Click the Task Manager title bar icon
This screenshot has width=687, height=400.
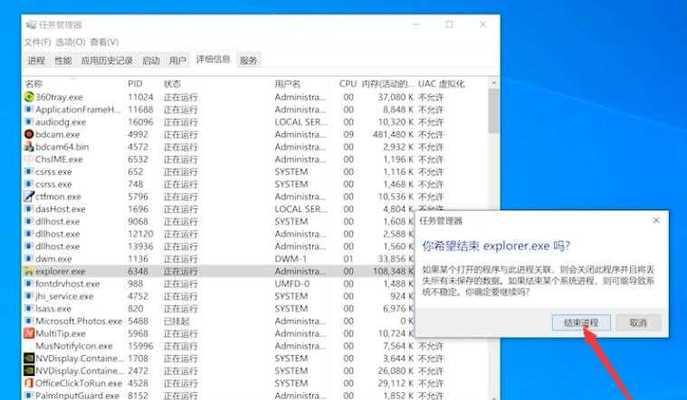[31, 25]
